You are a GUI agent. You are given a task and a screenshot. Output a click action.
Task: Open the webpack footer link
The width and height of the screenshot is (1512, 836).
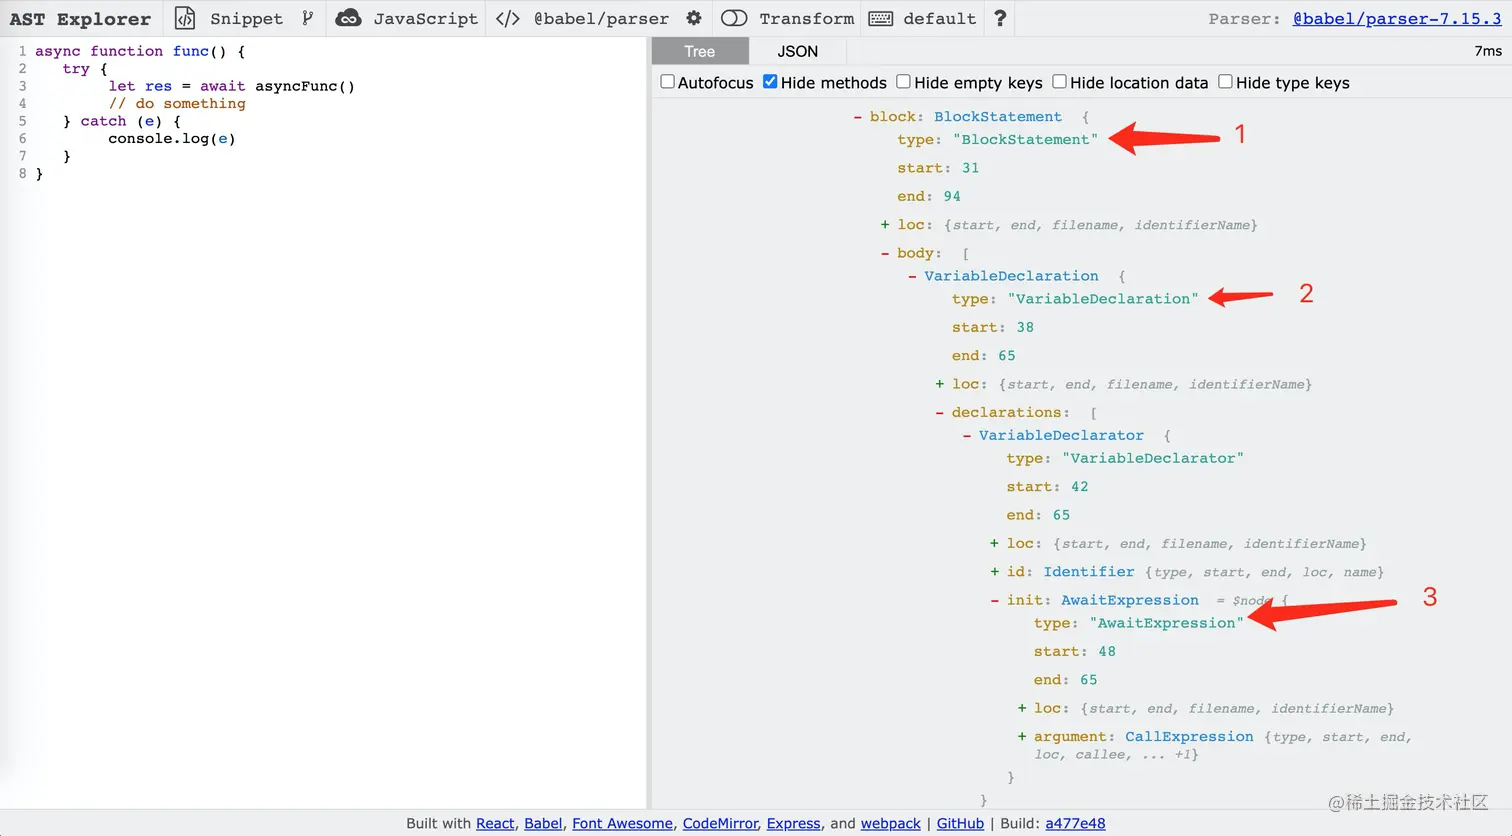point(891,823)
